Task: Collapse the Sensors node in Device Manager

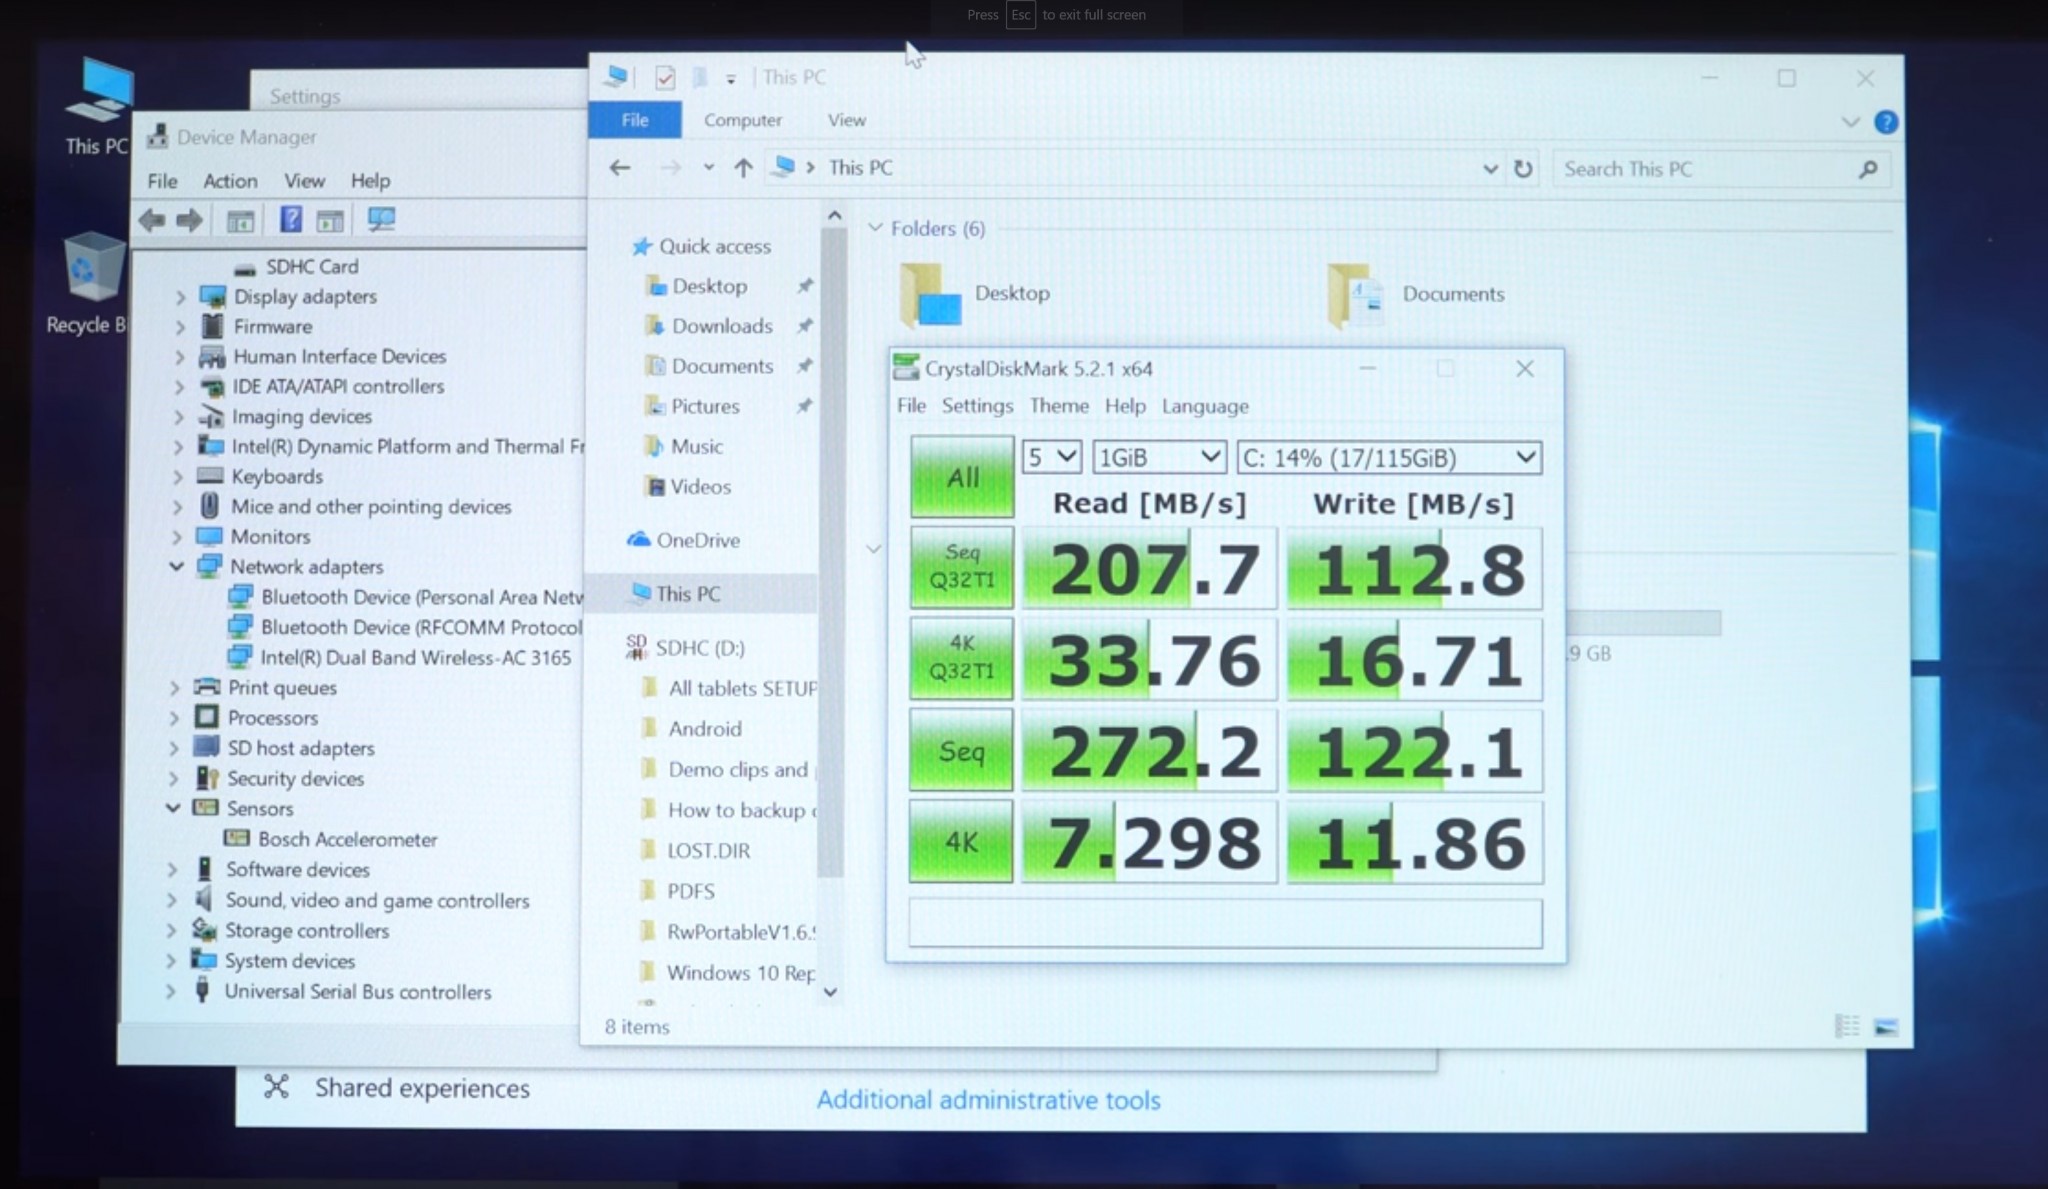Action: (173, 807)
